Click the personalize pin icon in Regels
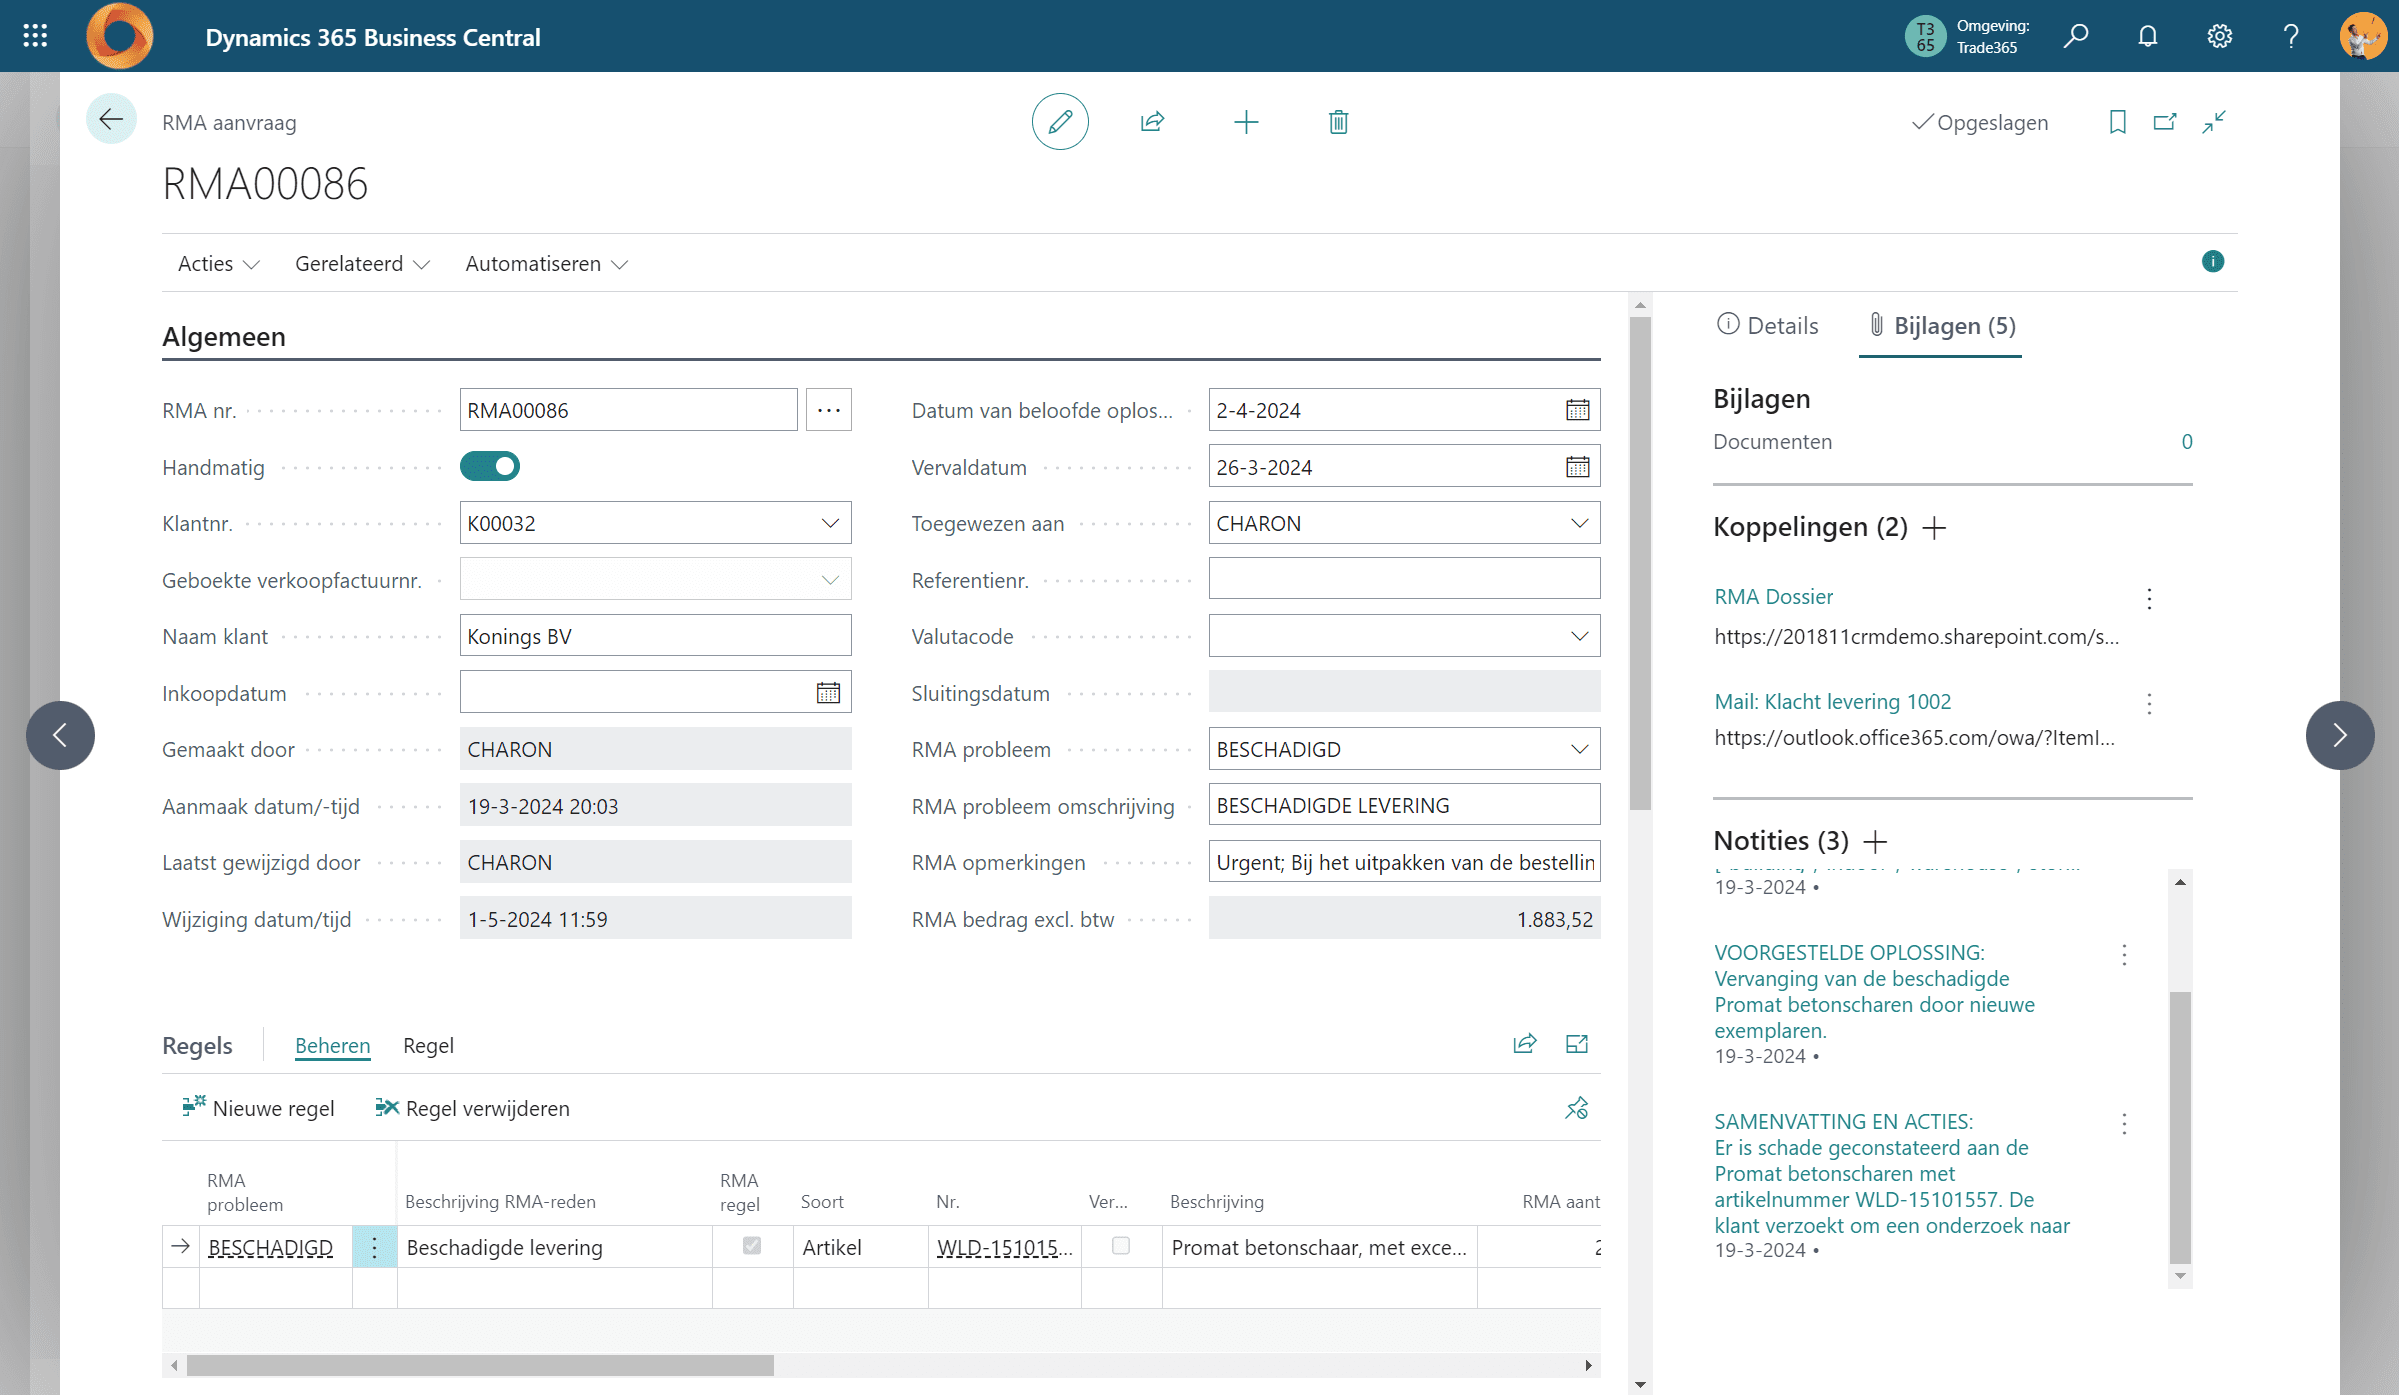The width and height of the screenshot is (2399, 1395). (1577, 1108)
